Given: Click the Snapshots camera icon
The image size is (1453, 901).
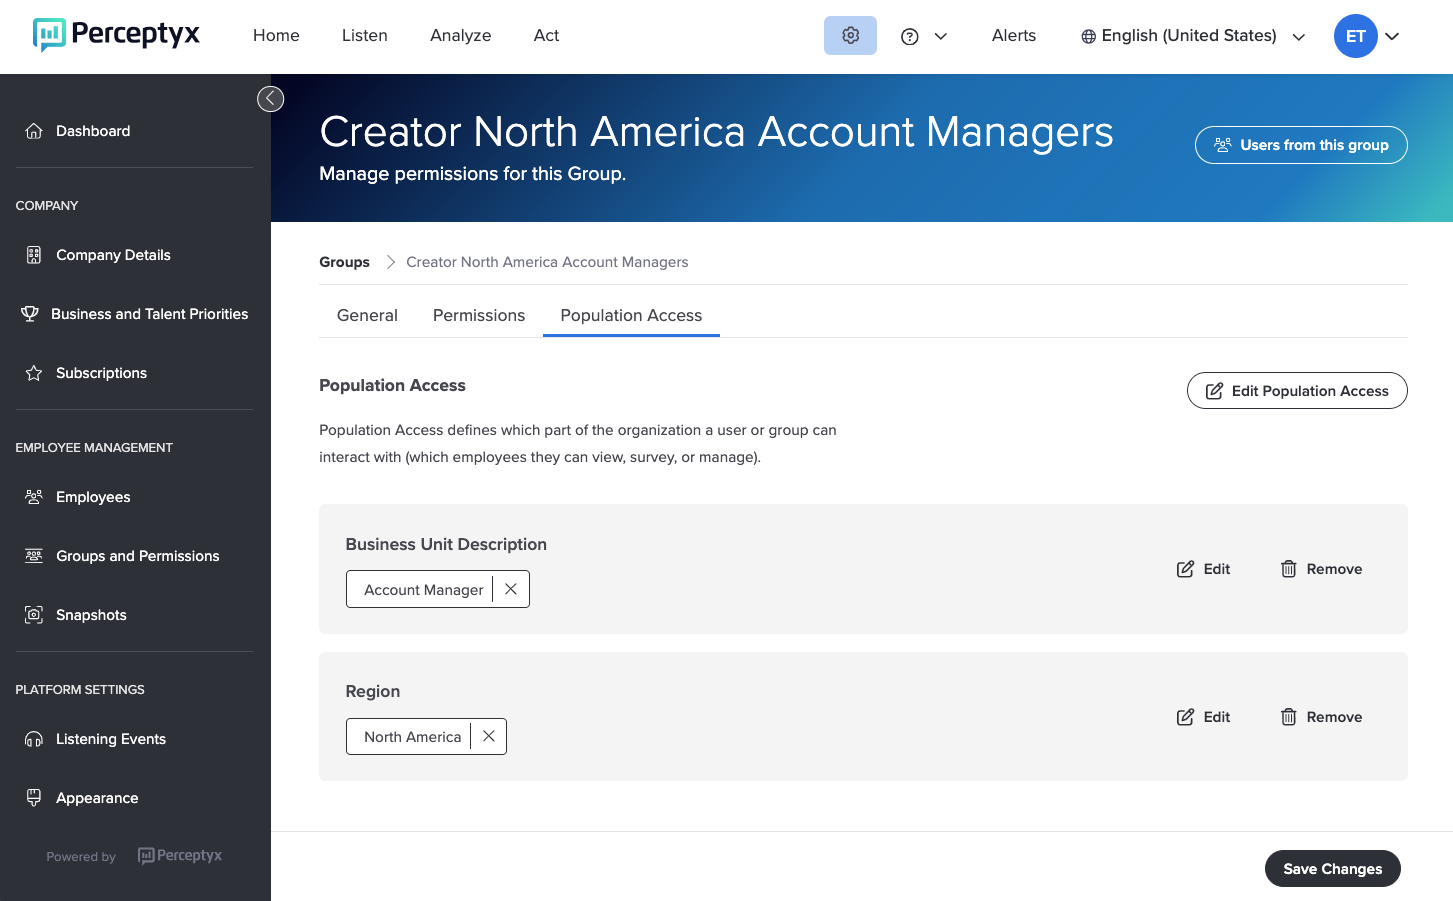Looking at the screenshot, I should (x=34, y=615).
